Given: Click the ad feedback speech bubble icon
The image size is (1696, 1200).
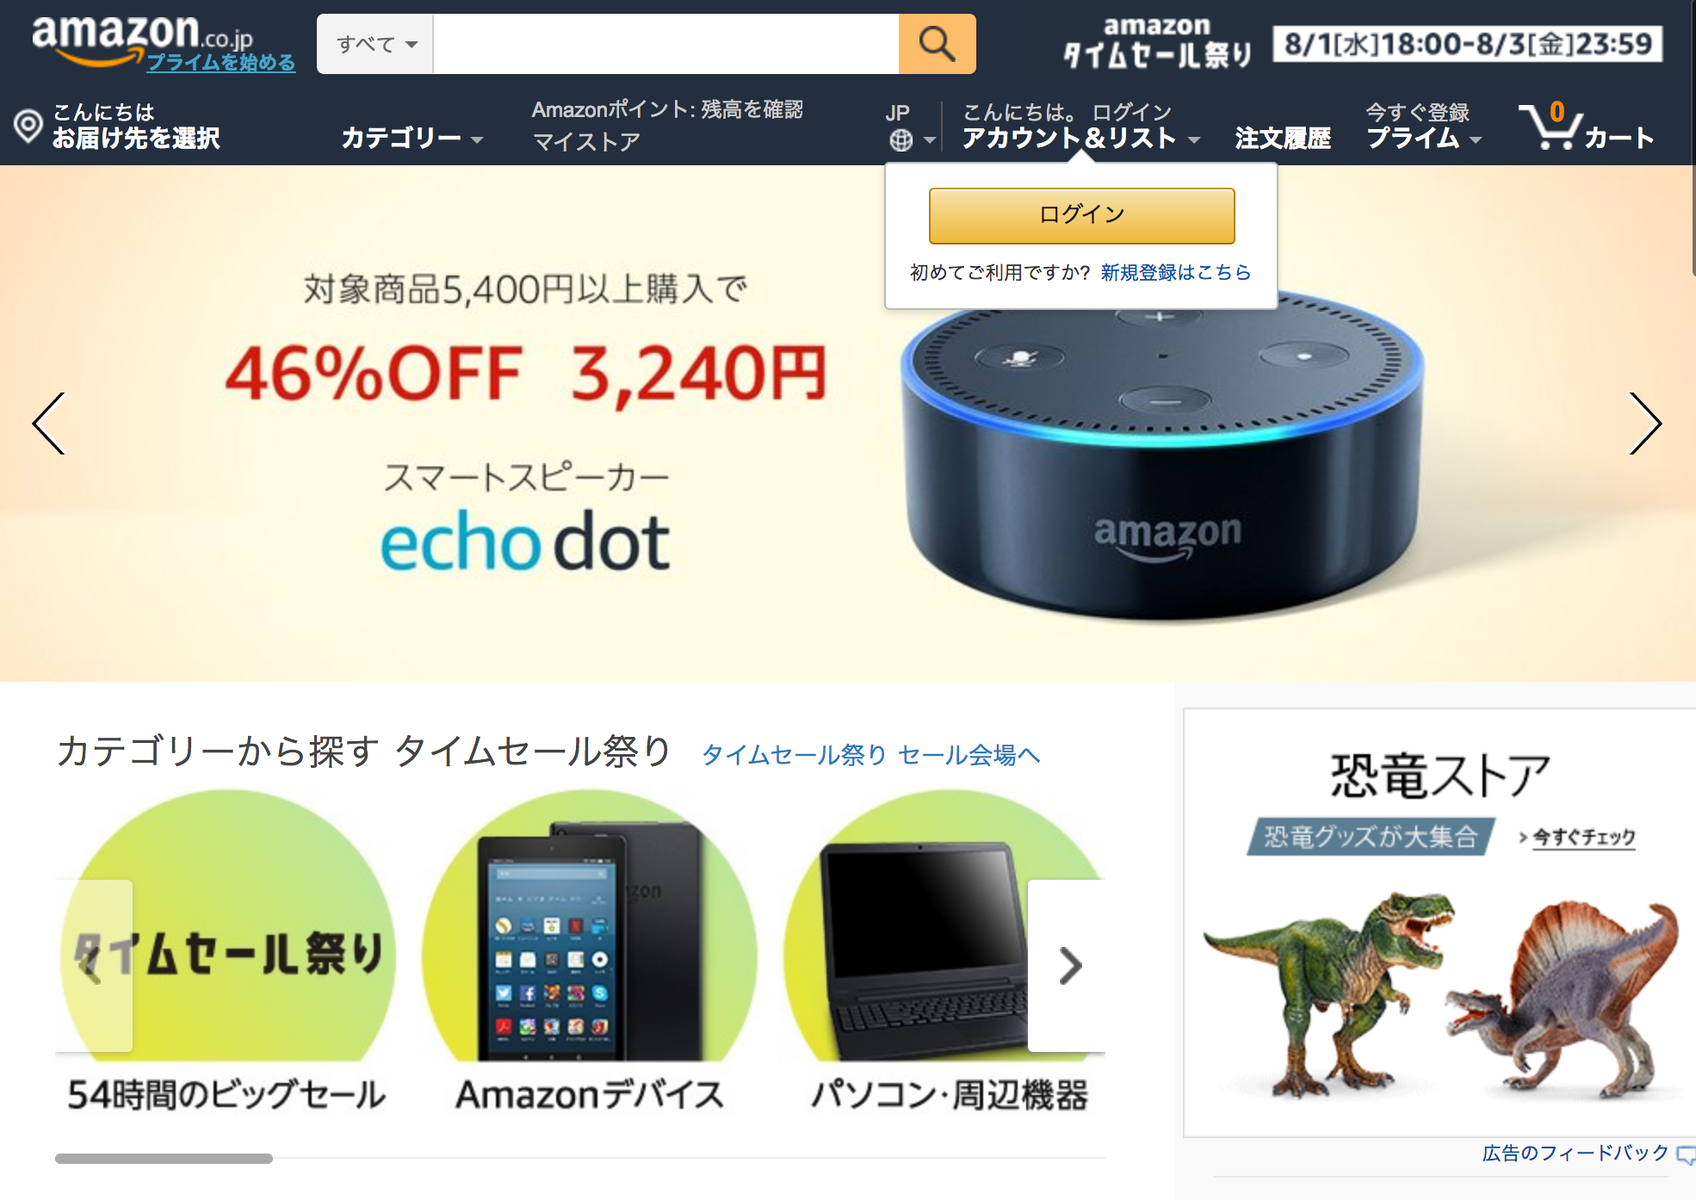Looking at the screenshot, I should [1686, 1155].
